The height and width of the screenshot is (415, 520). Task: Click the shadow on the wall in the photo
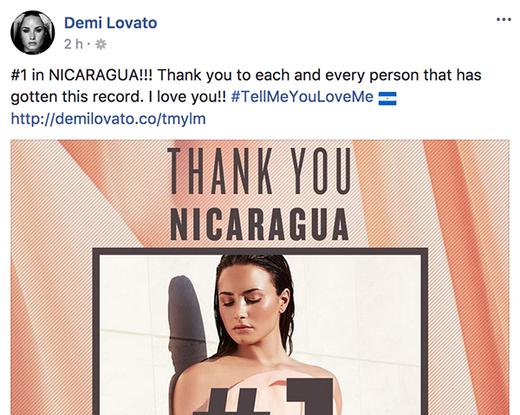[x=187, y=320]
